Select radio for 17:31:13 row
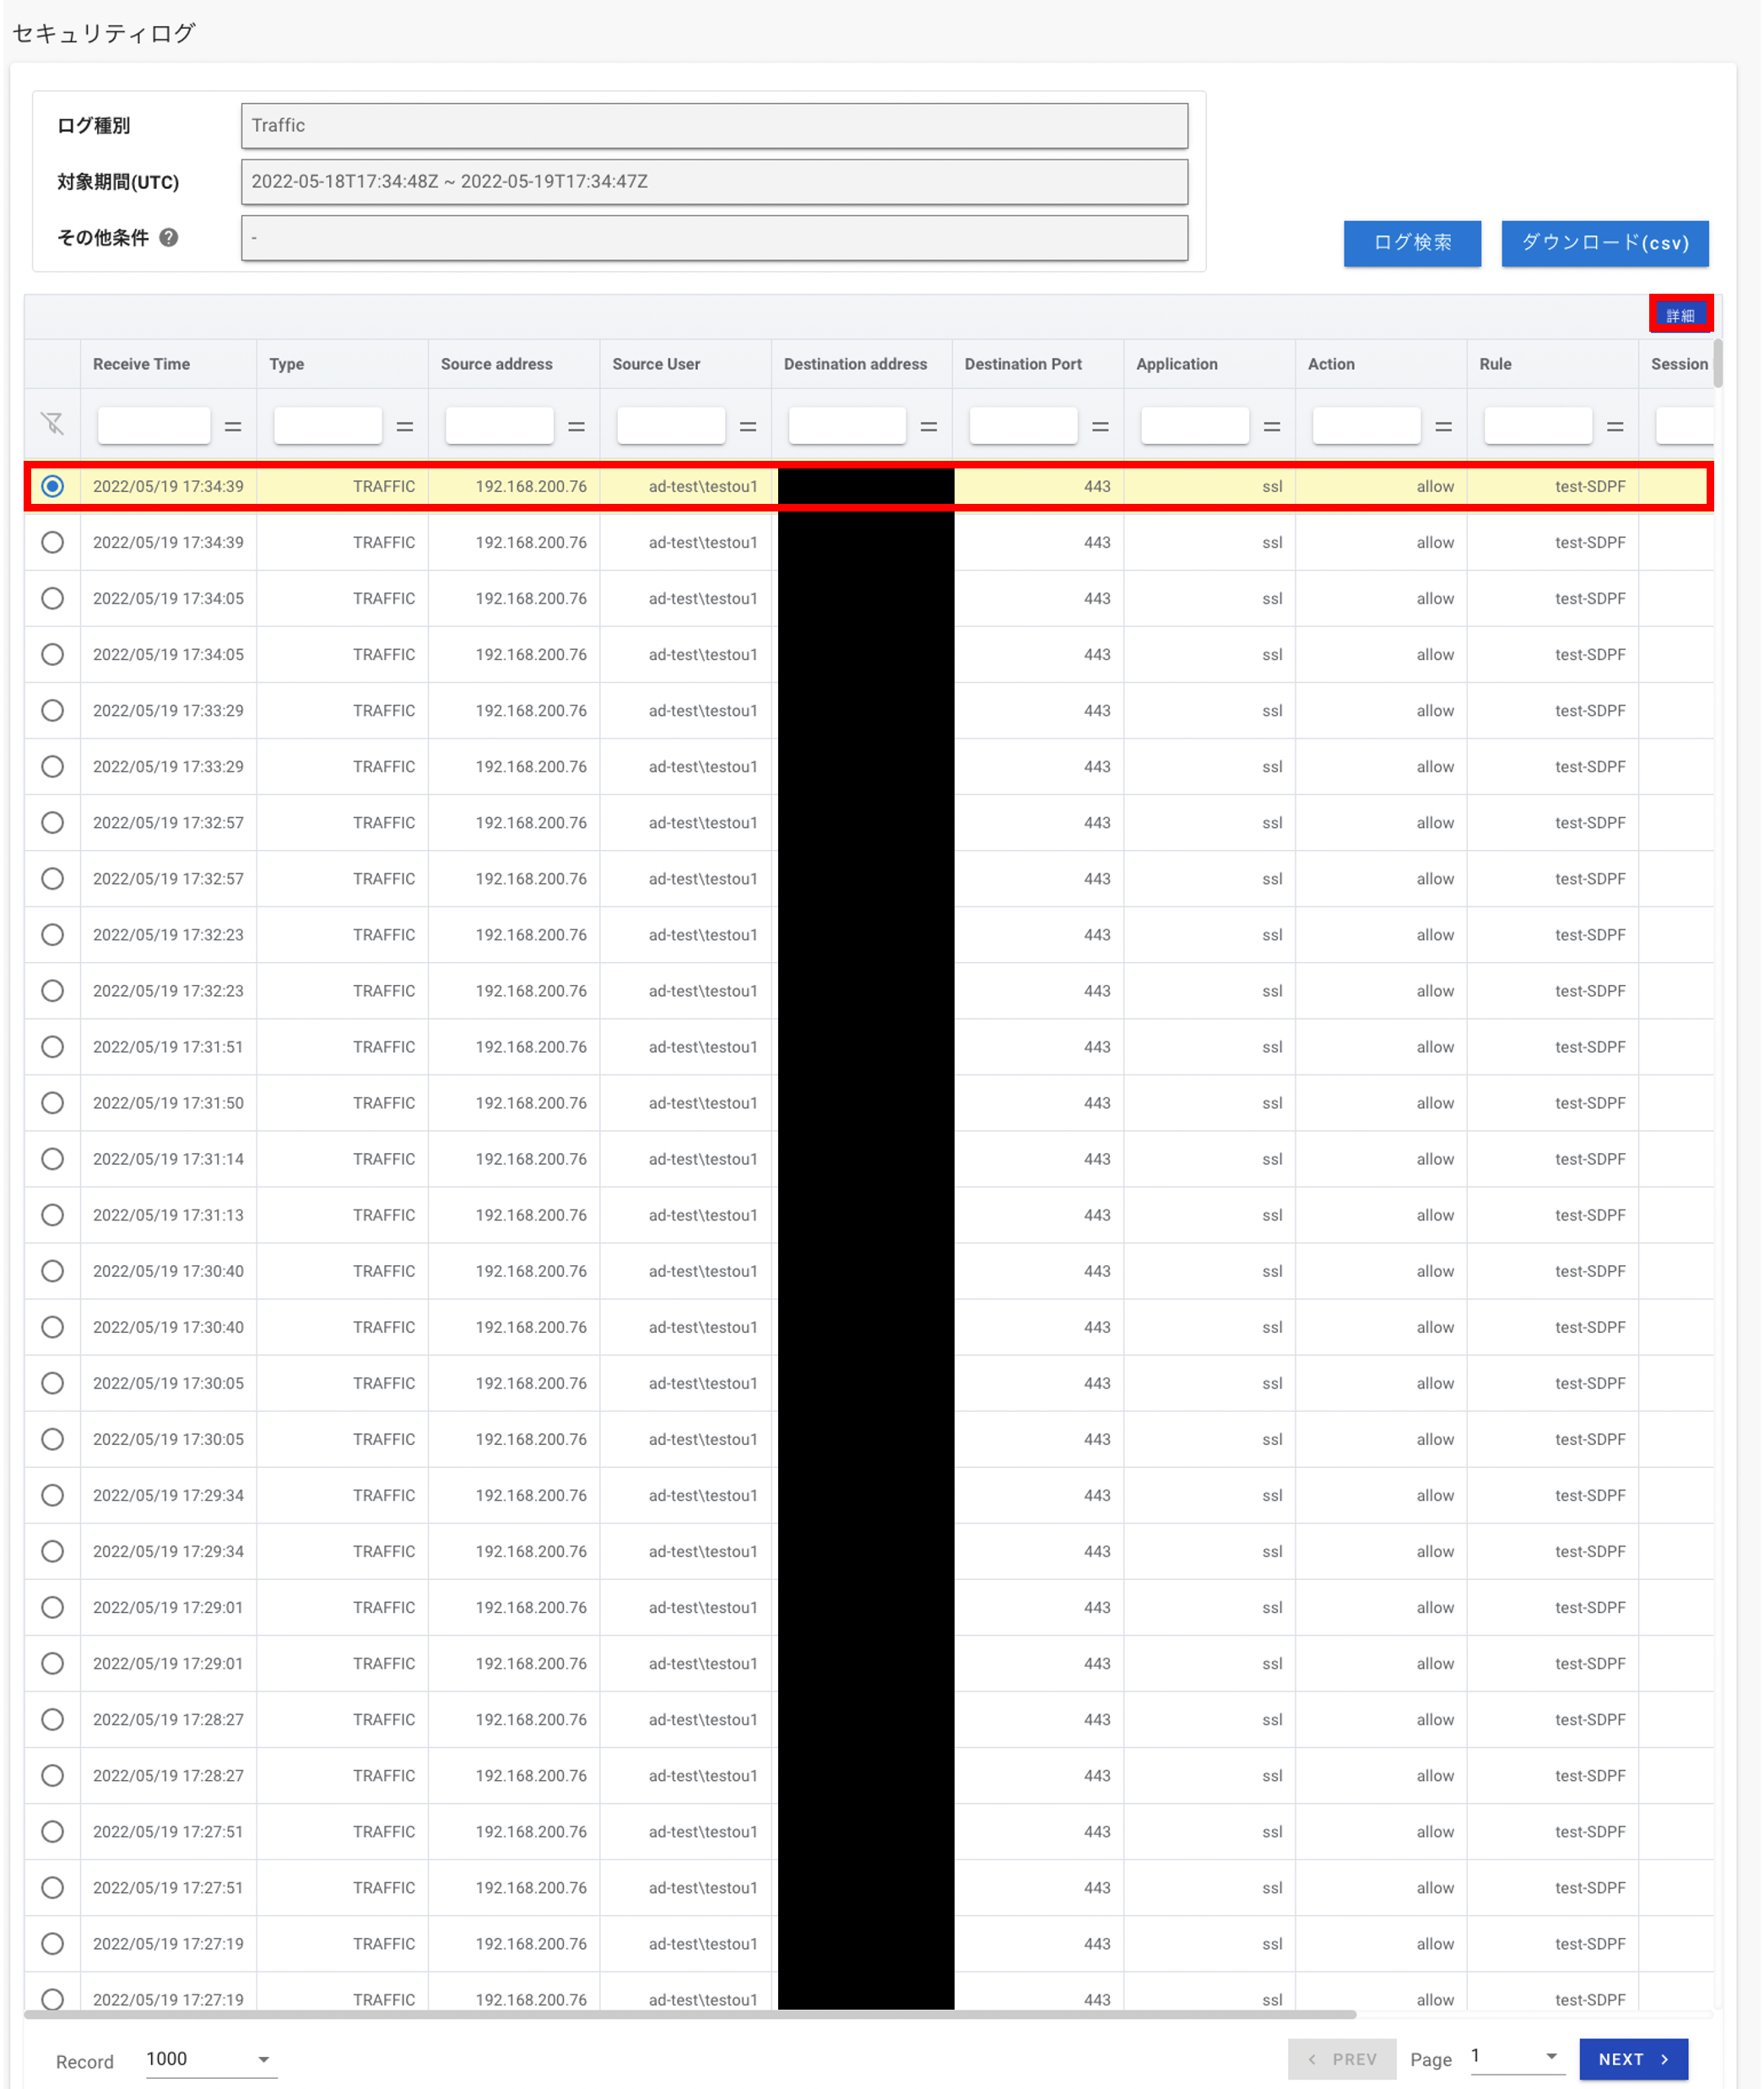This screenshot has height=2089, width=1764. point(53,1214)
